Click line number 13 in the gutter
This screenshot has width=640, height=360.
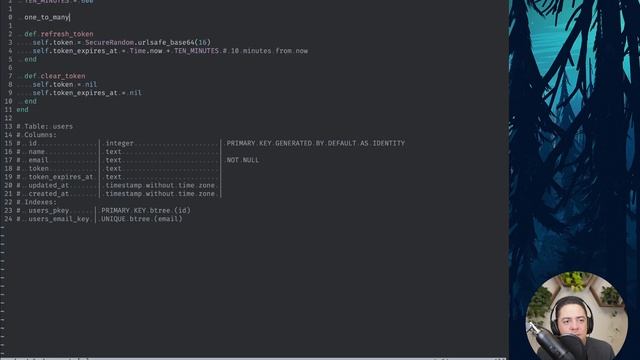8,127
